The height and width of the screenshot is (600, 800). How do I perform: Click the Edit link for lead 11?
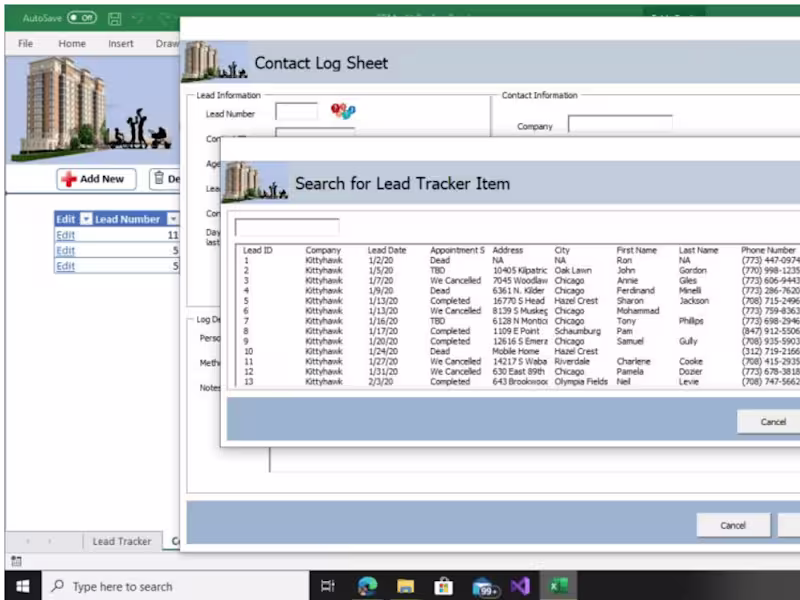pyautogui.click(x=65, y=235)
